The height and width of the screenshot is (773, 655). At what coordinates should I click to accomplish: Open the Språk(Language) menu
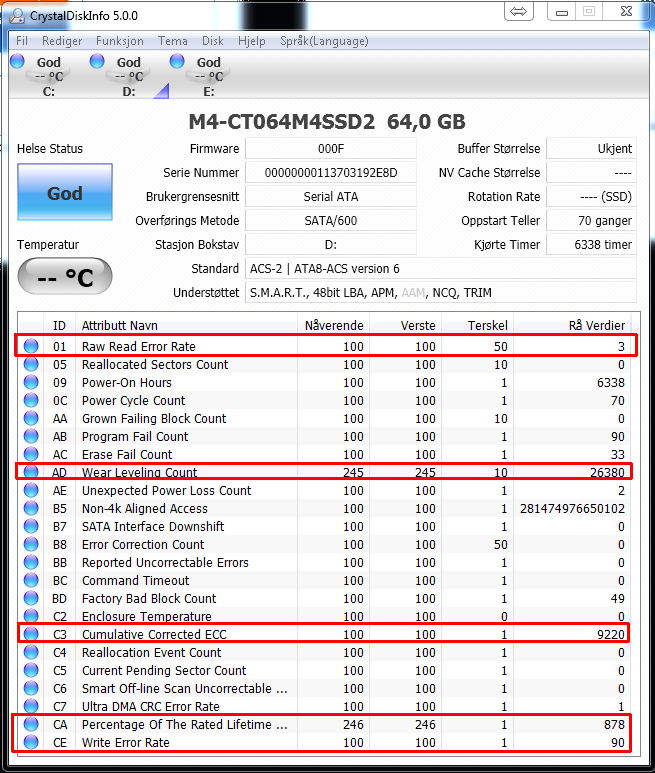coord(324,41)
